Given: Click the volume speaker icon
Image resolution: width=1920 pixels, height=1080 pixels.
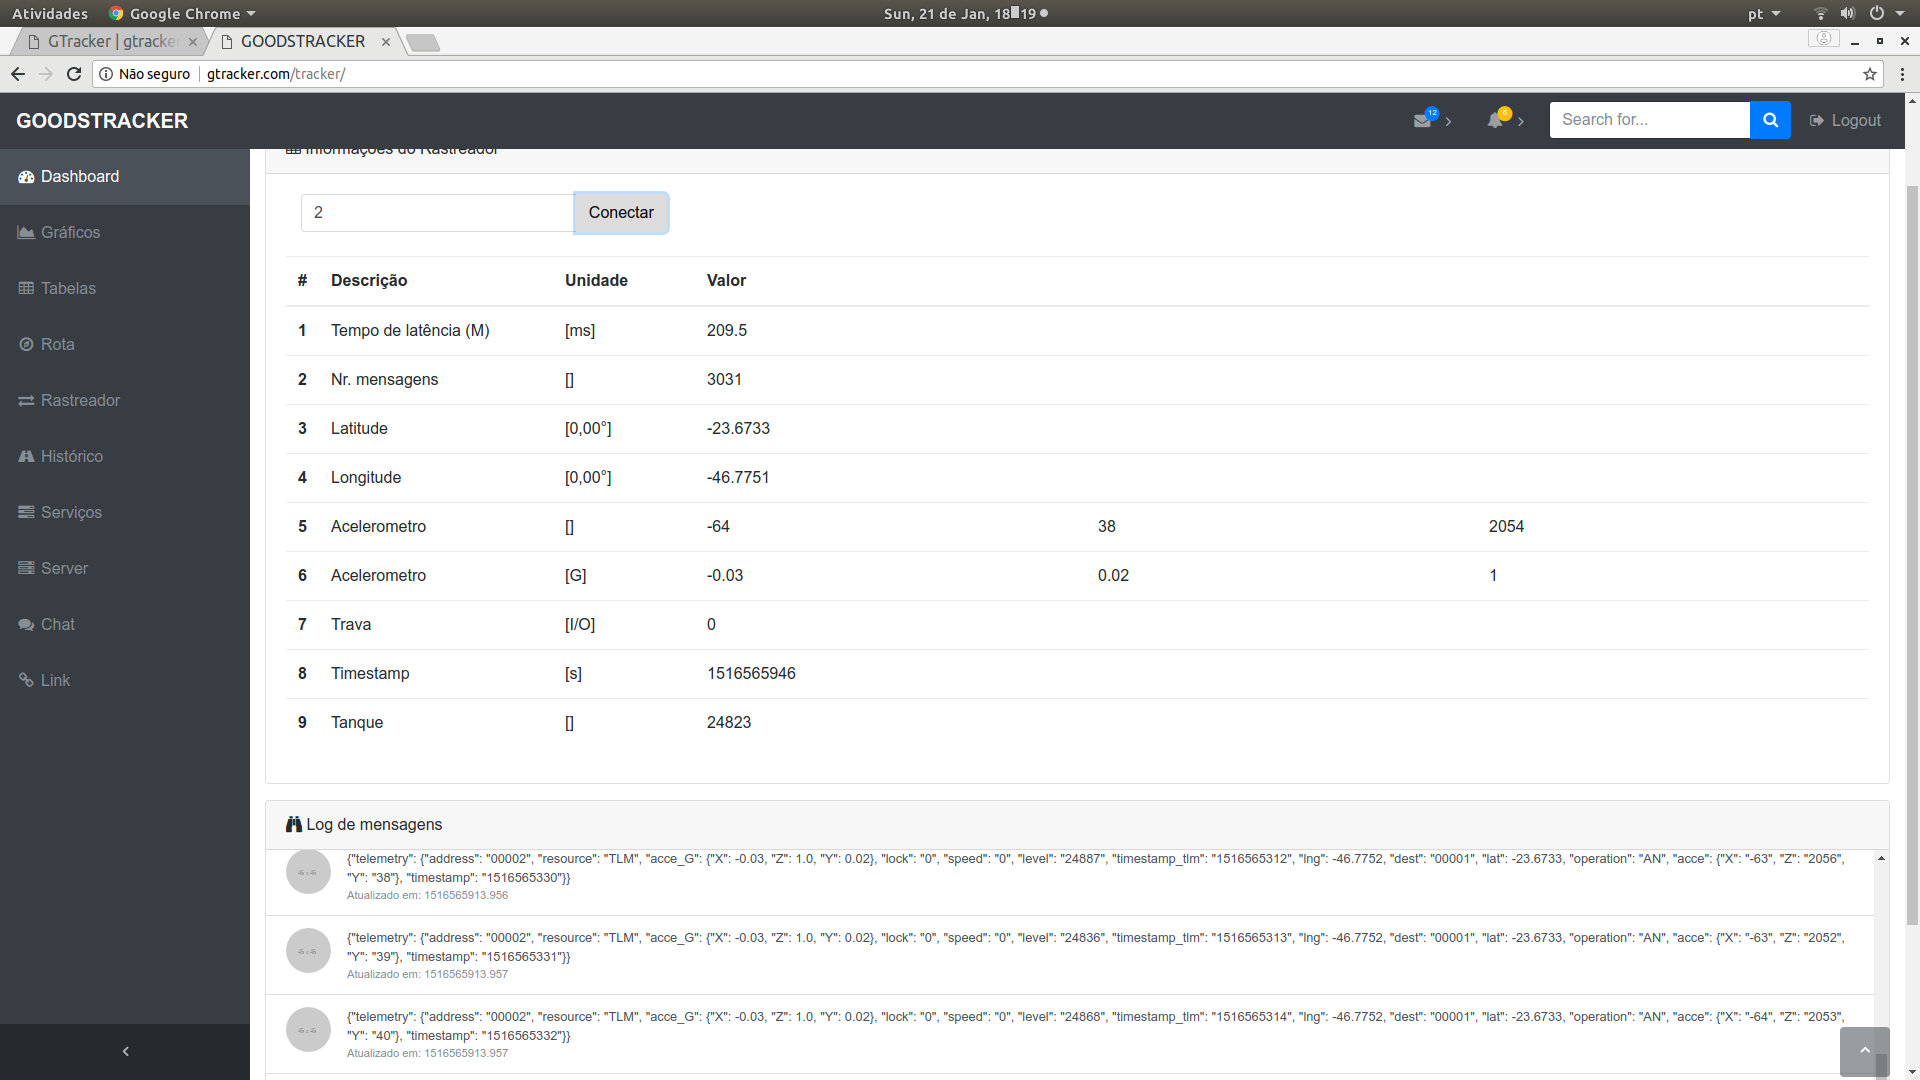Looking at the screenshot, I should 1847,13.
